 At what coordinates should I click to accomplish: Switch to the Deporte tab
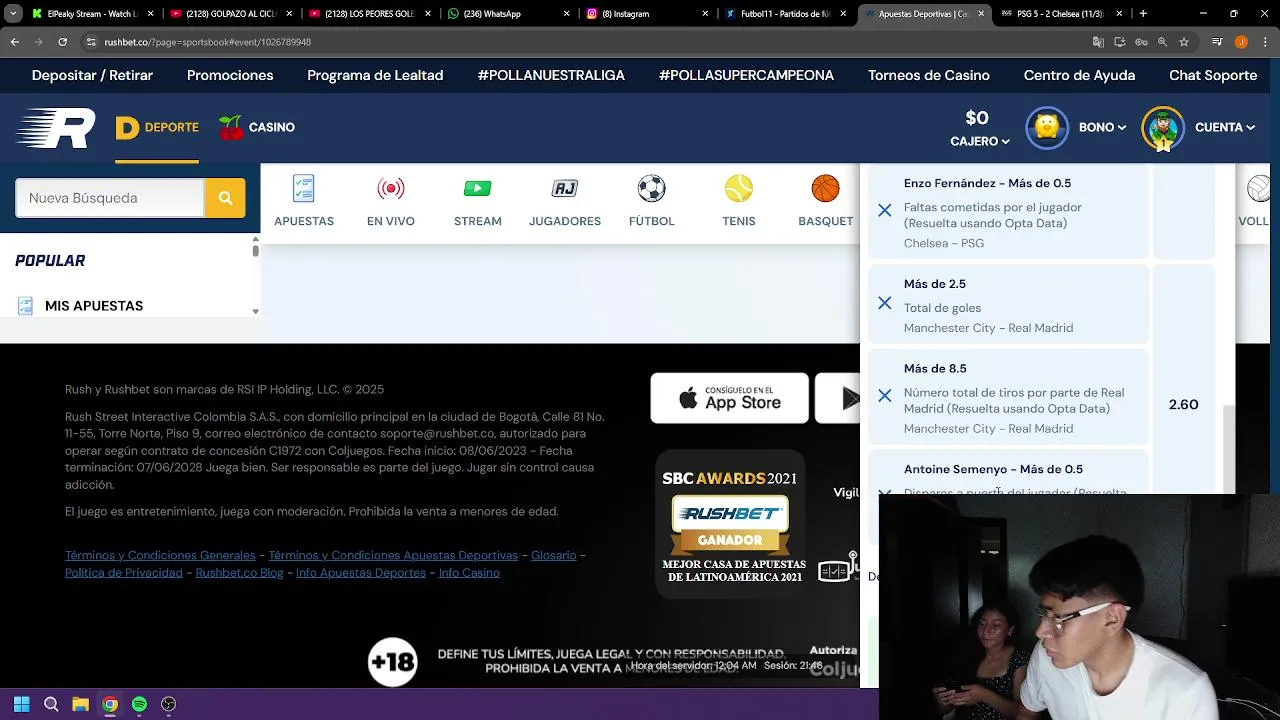(157, 127)
